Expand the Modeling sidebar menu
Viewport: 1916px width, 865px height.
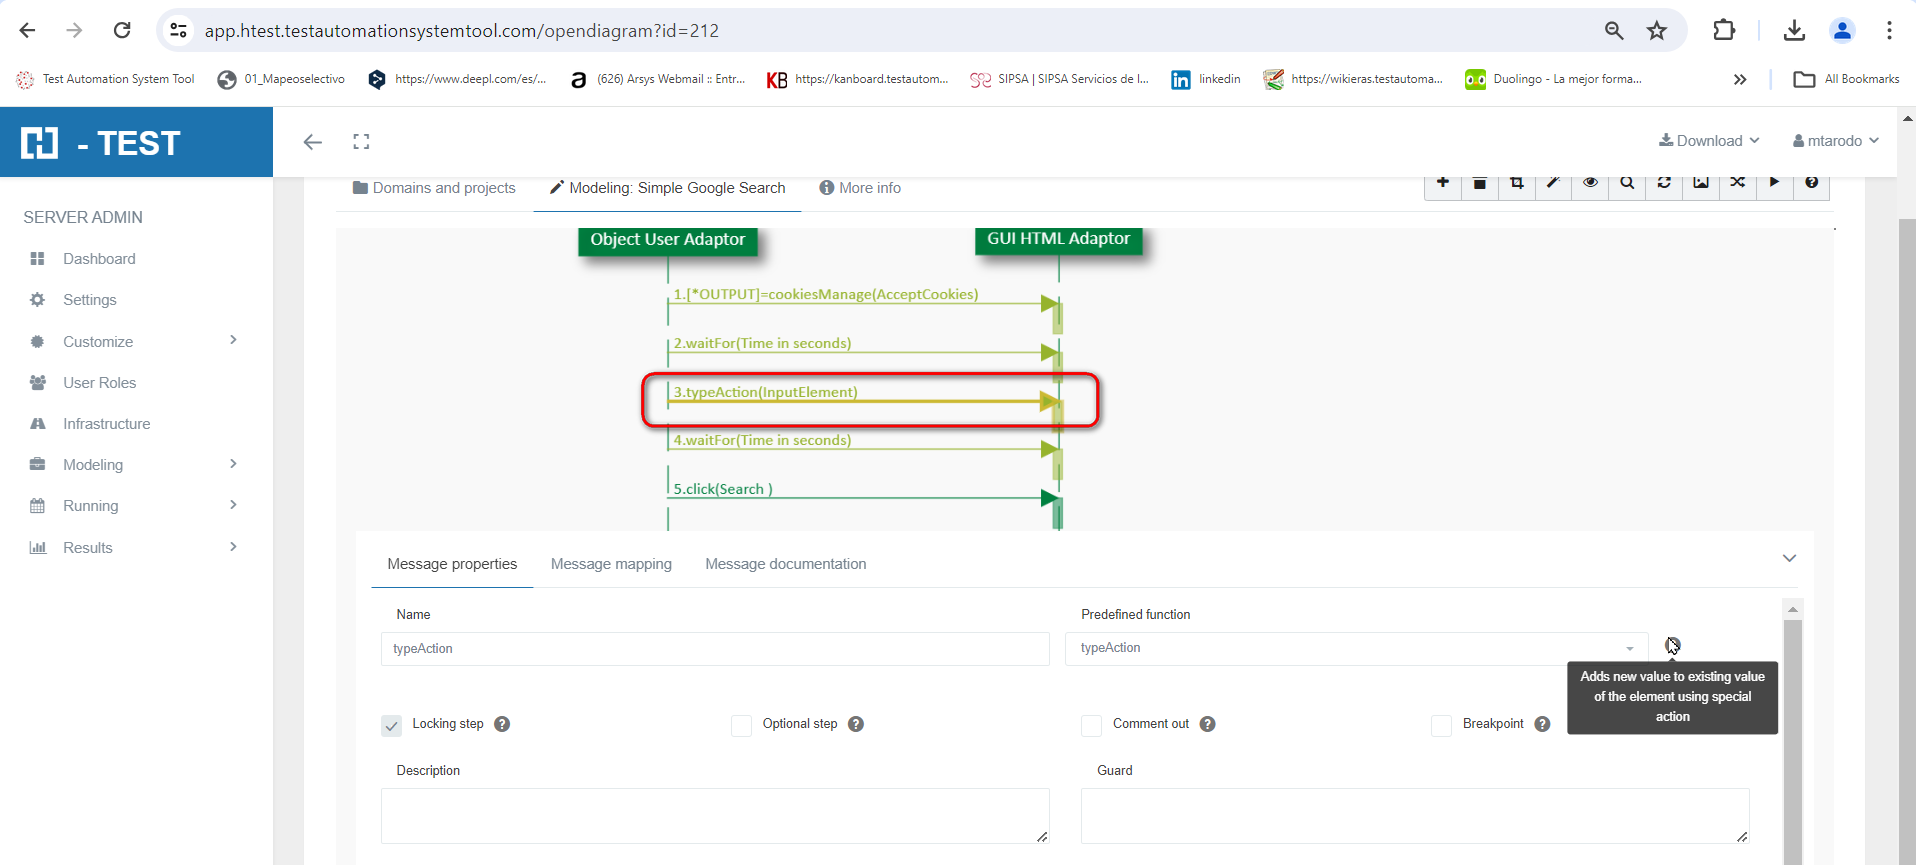click(x=93, y=465)
